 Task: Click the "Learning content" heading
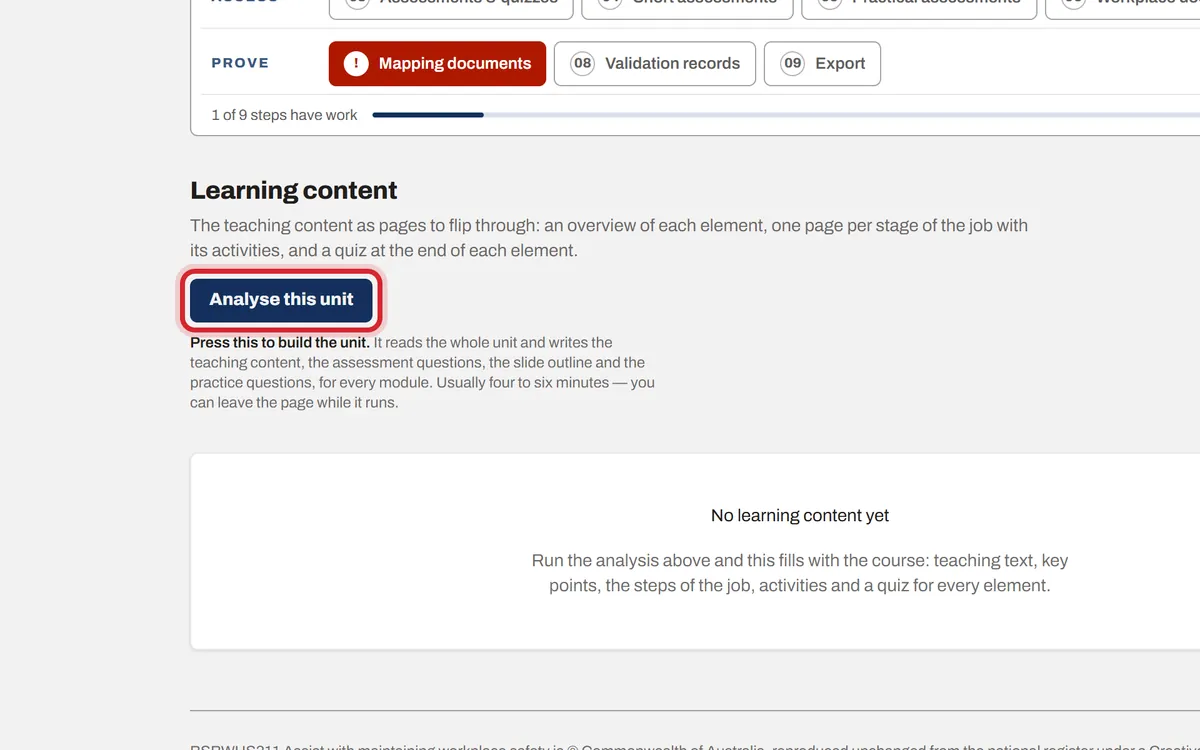(294, 190)
